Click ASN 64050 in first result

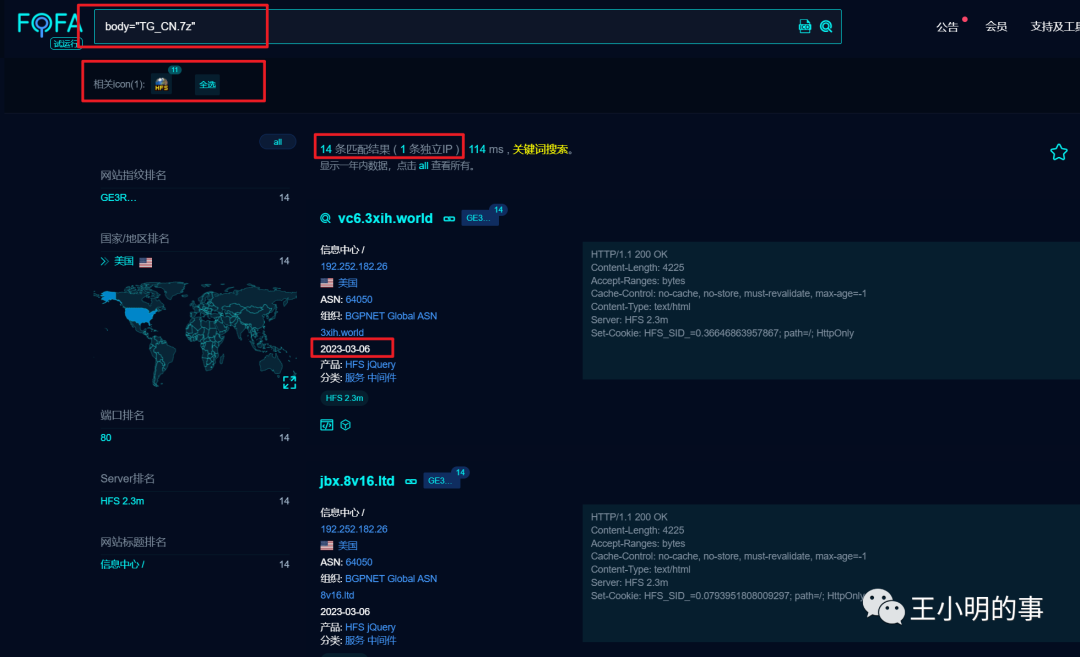point(358,300)
